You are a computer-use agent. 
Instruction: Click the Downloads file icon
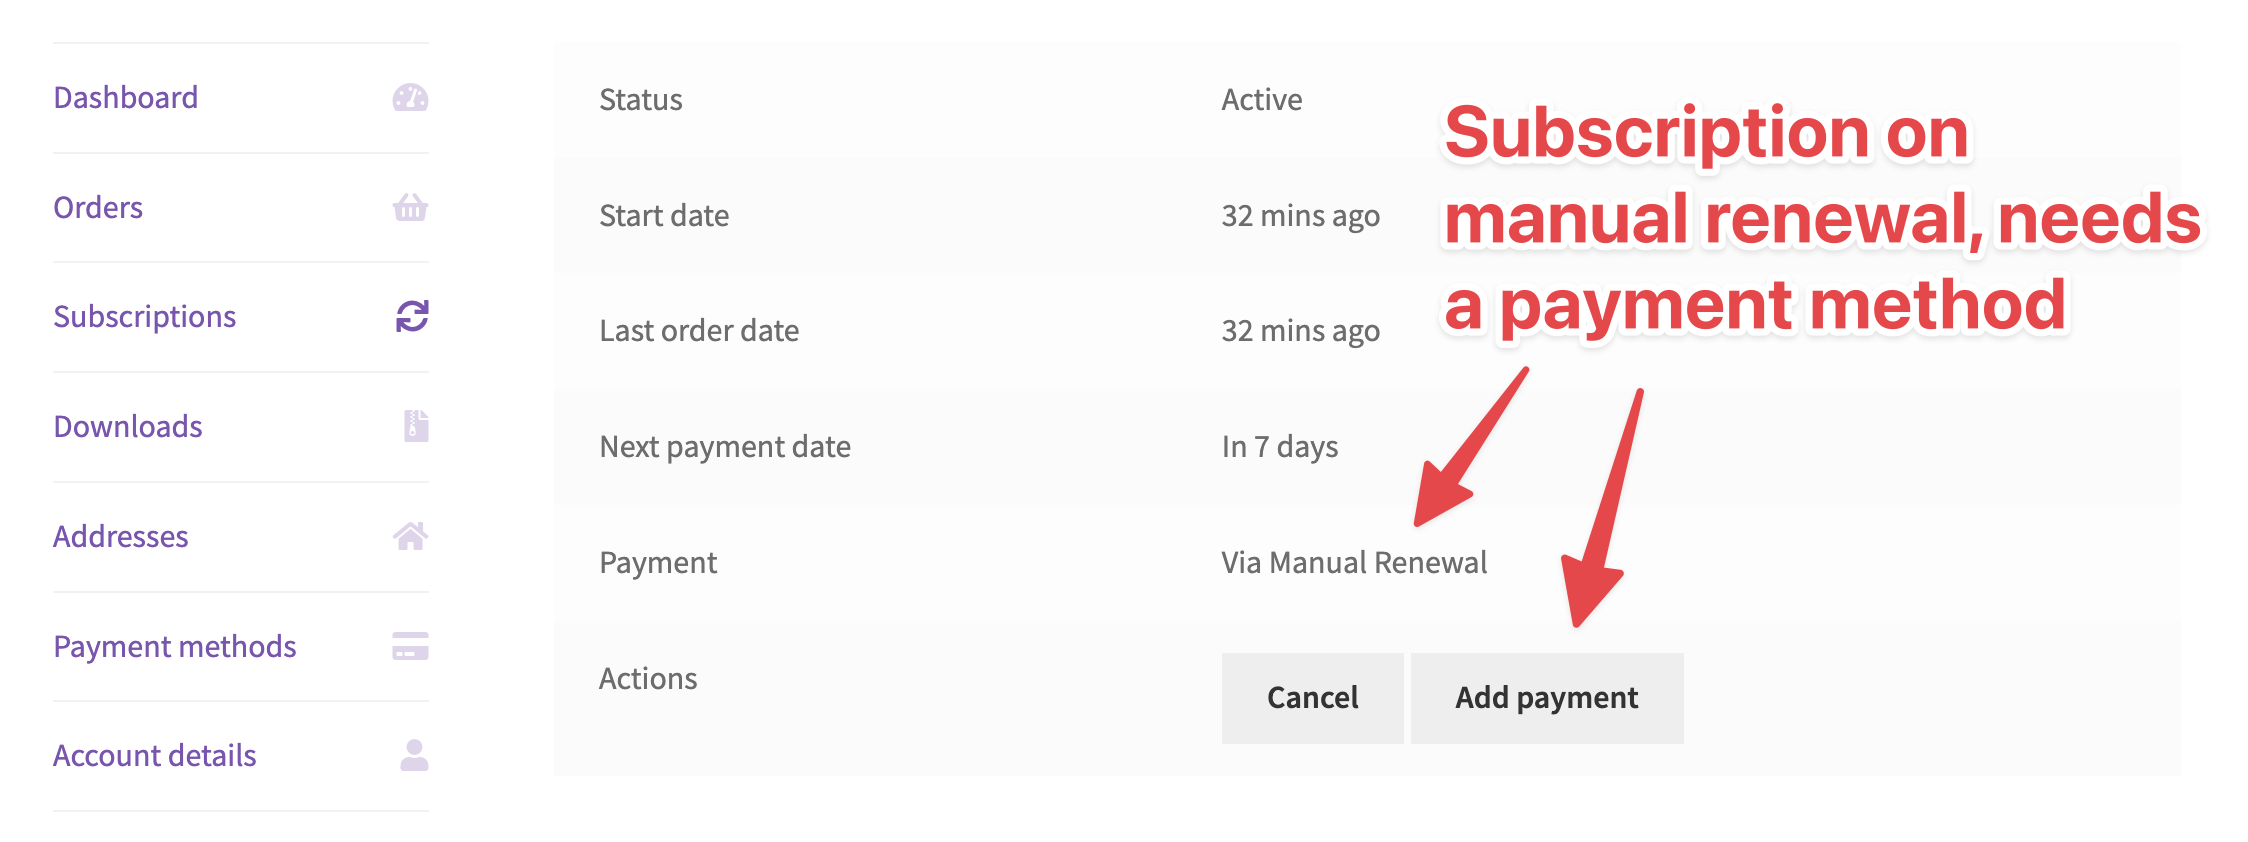pyautogui.click(x=416, y=426)
